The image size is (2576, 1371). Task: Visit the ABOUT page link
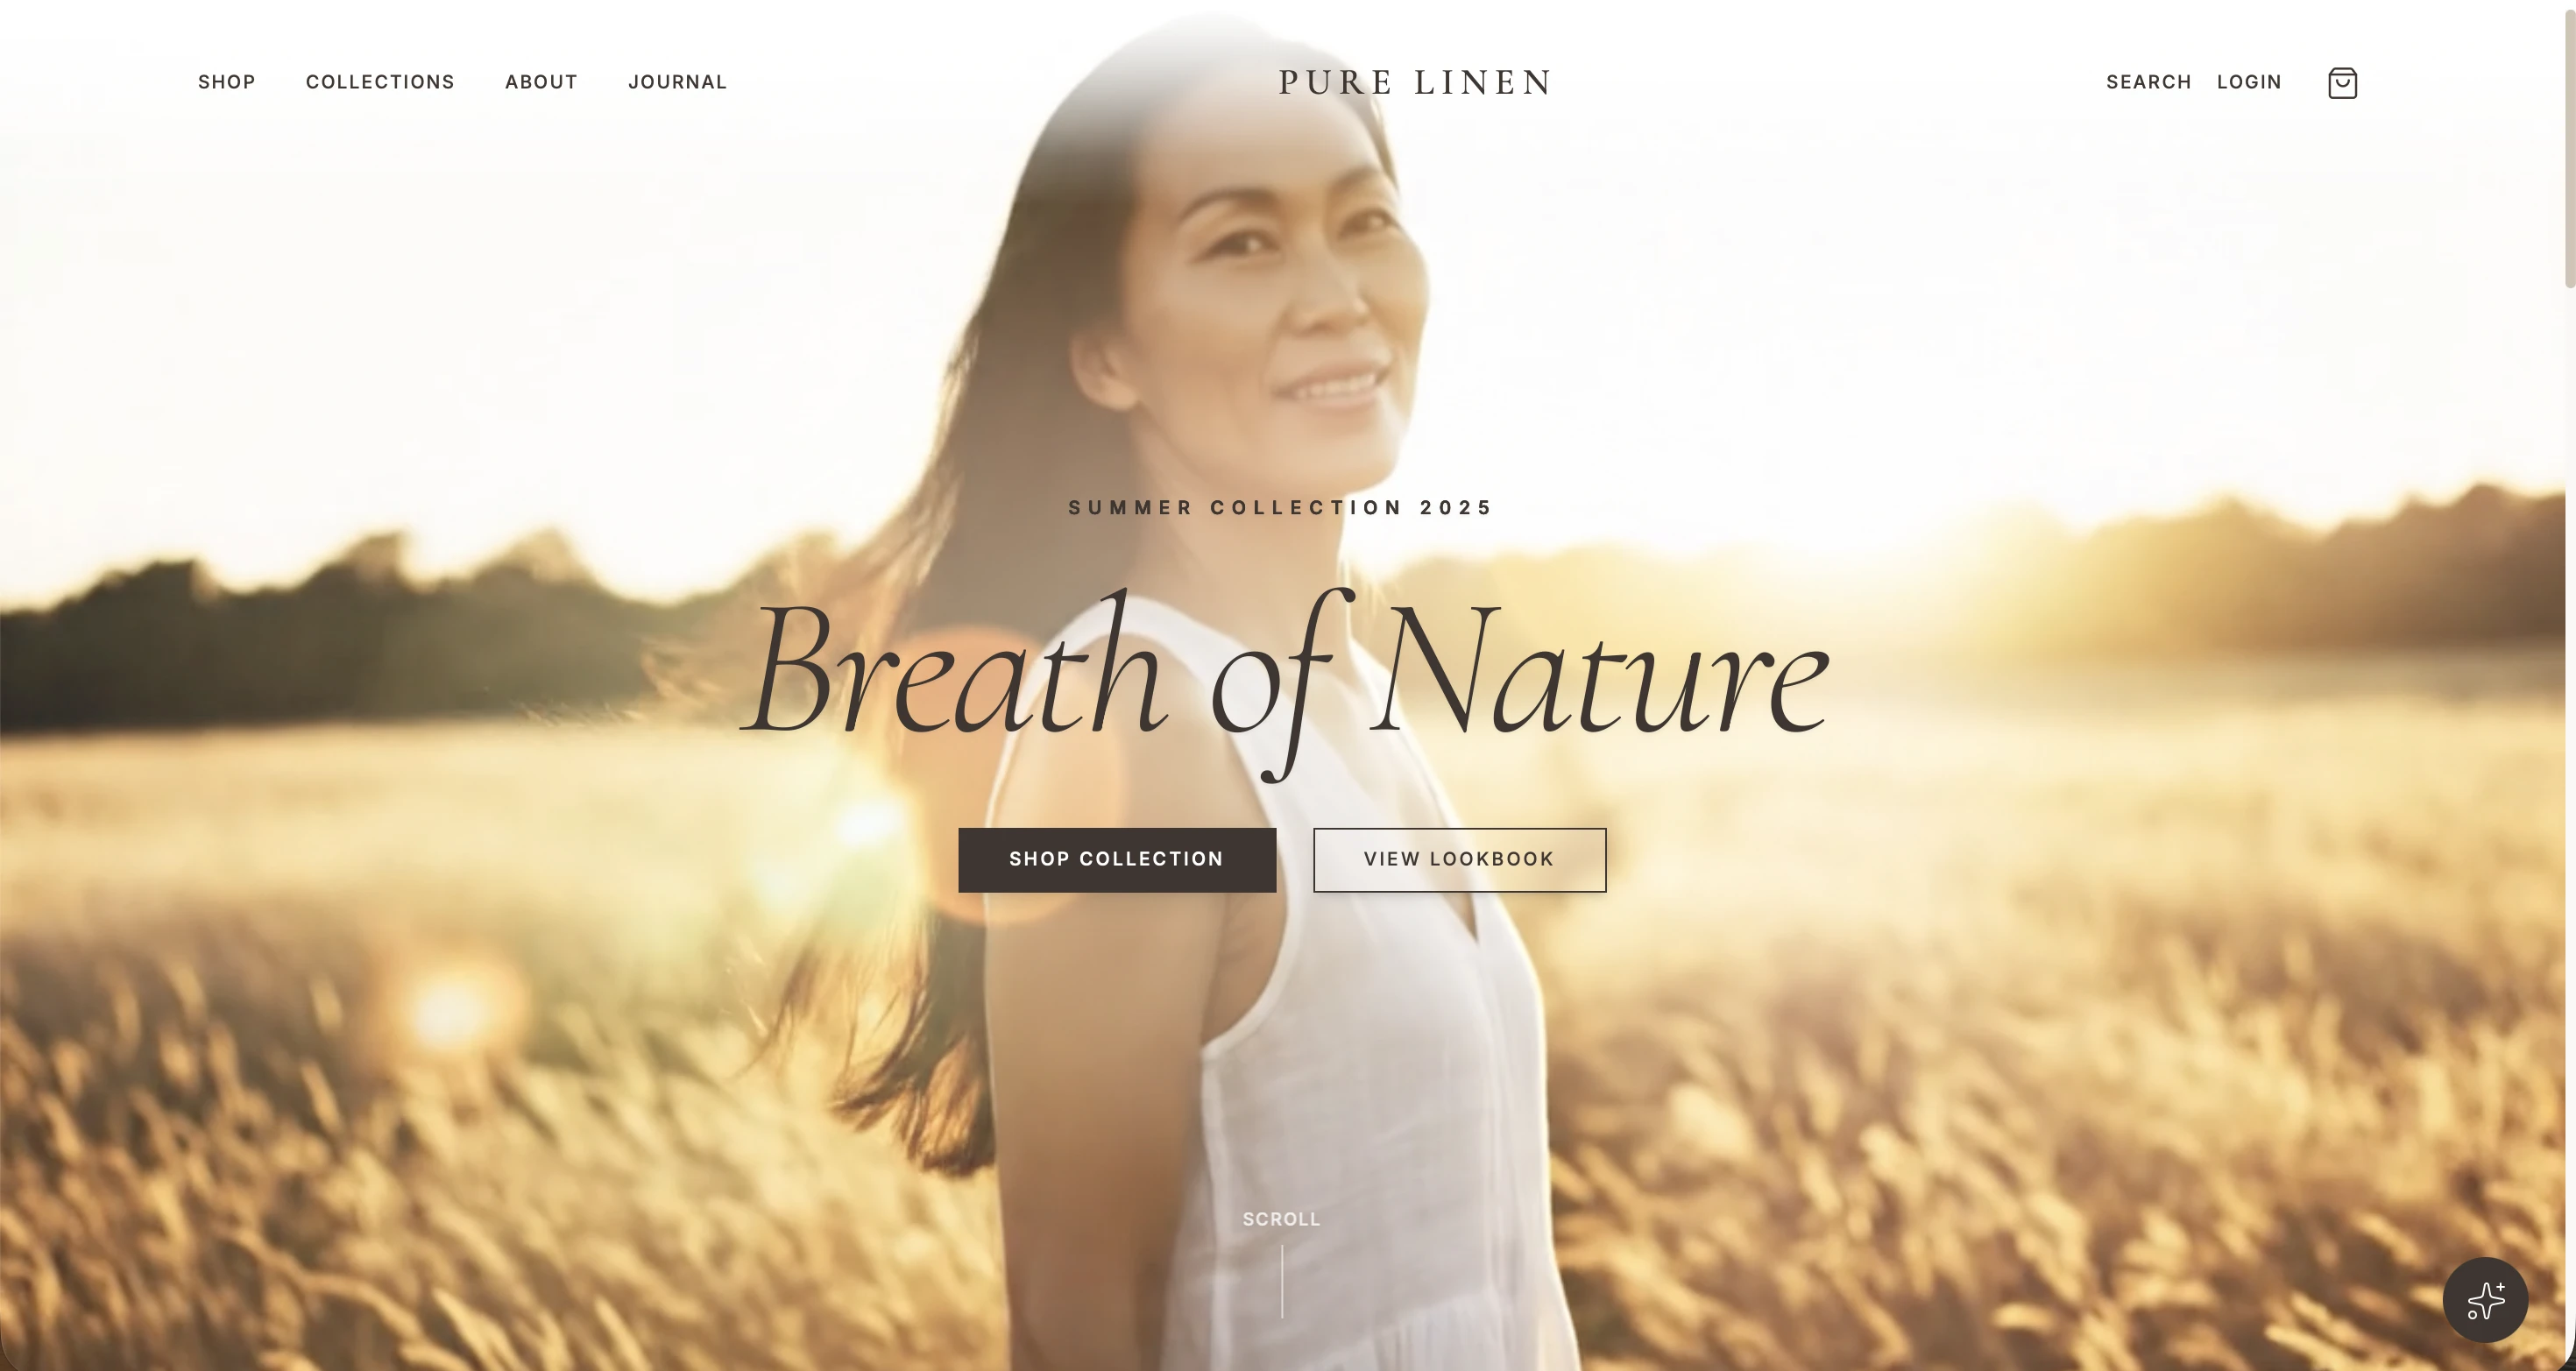[541, 82]
